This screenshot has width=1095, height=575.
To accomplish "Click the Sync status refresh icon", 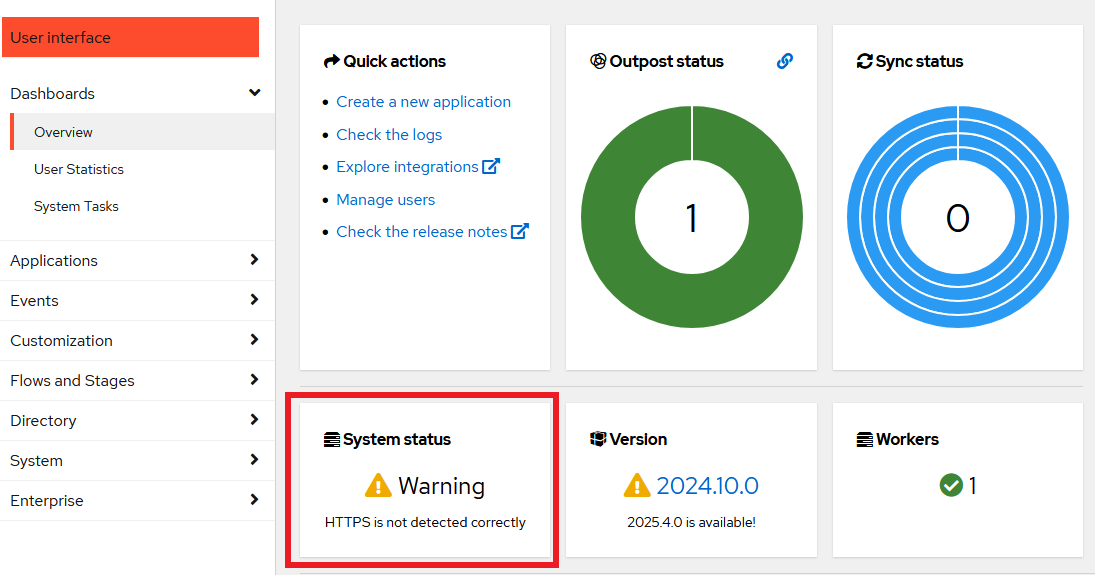I will coord(864,62).
